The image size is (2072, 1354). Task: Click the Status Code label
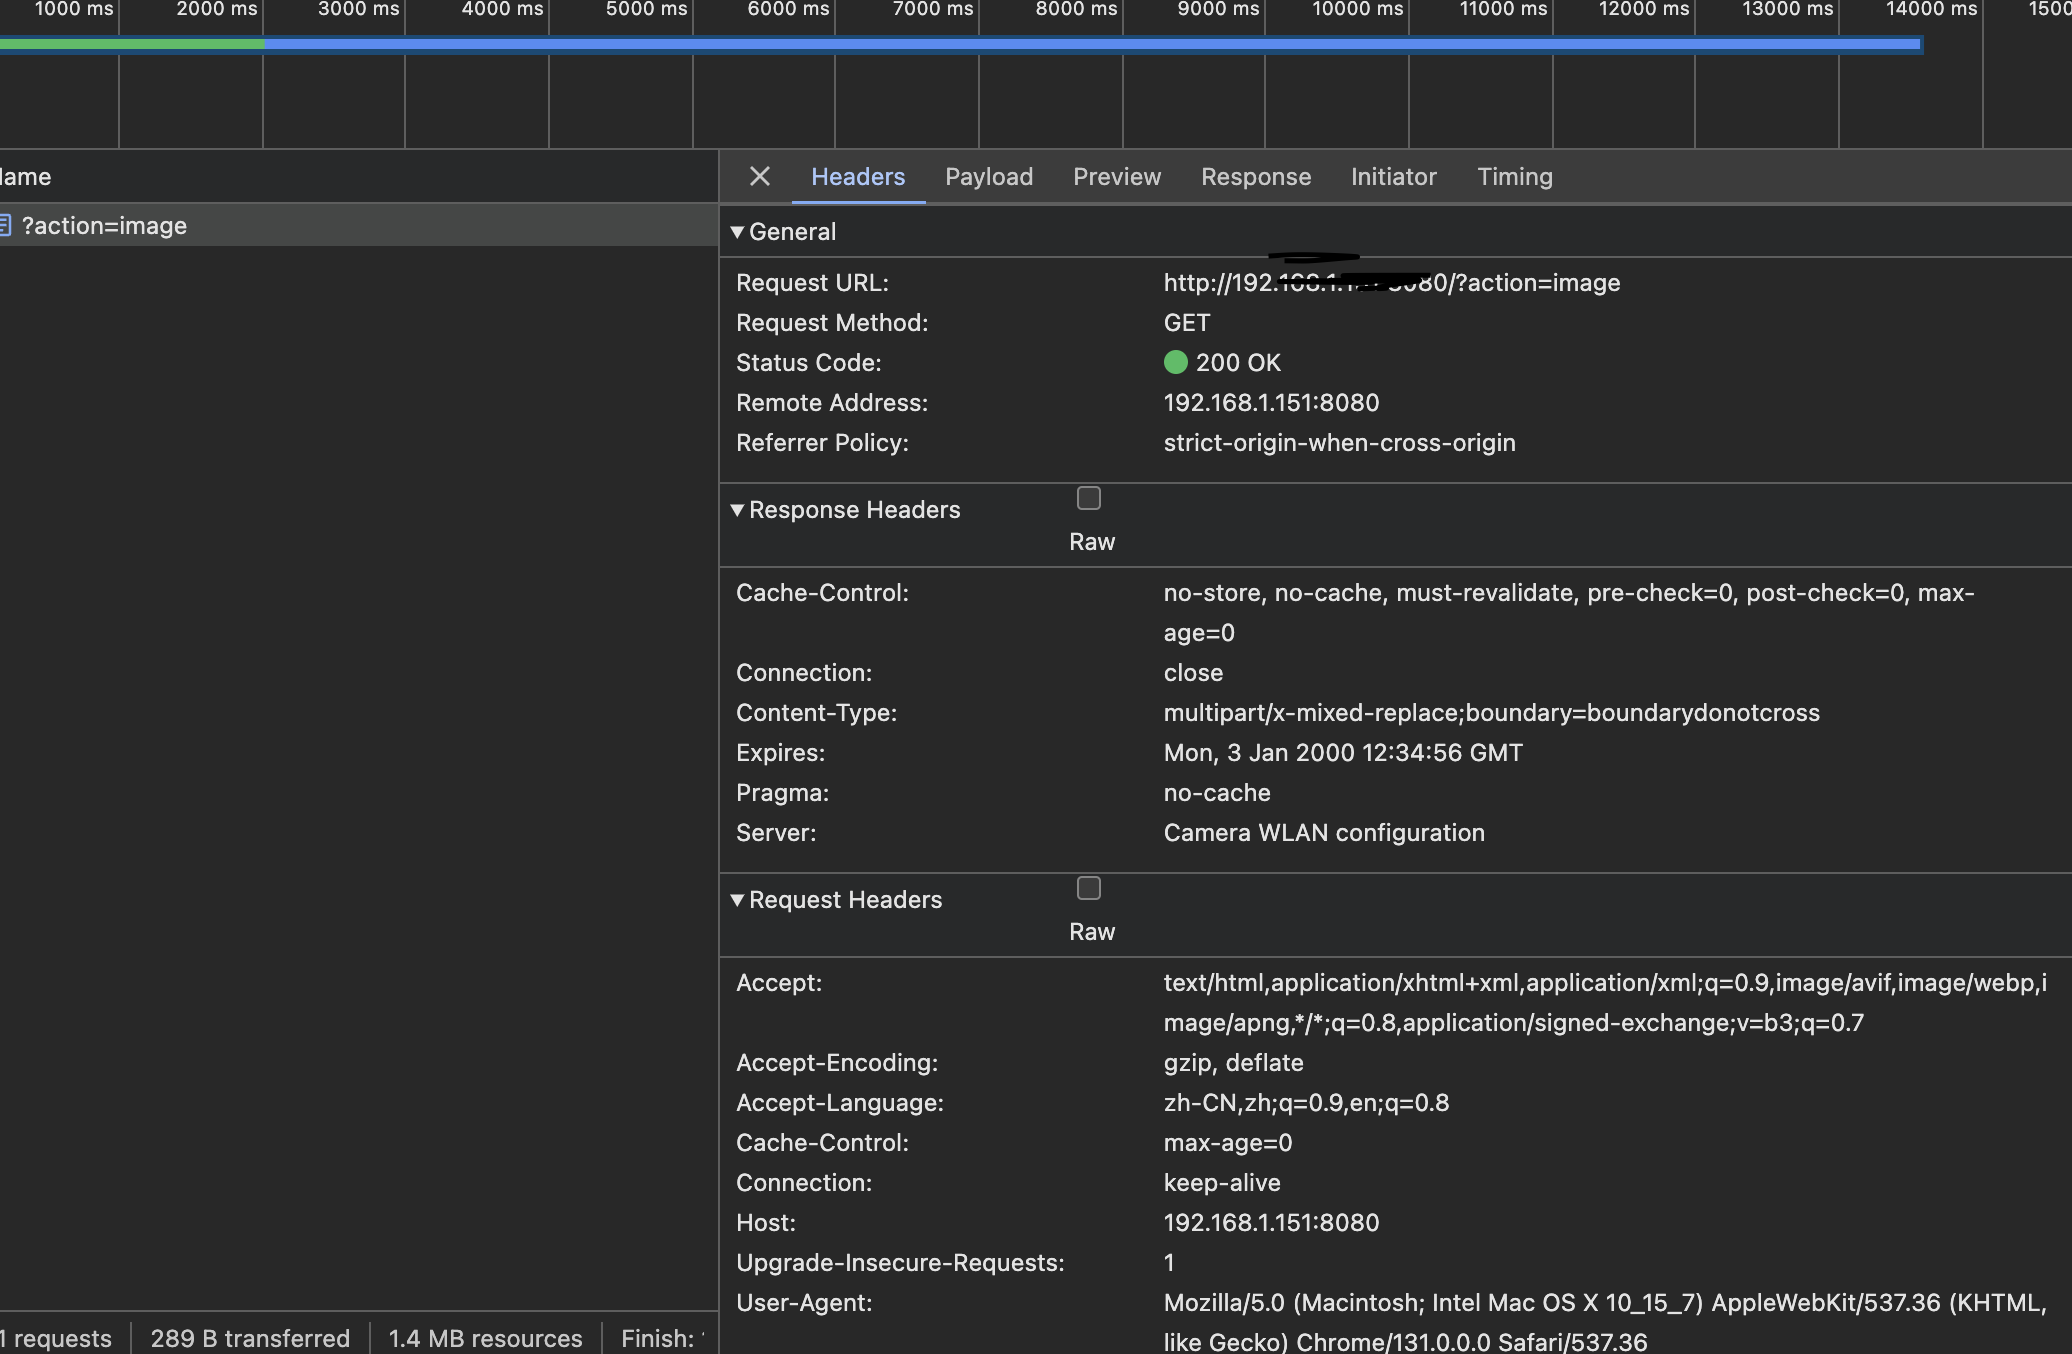coord(808,363)
